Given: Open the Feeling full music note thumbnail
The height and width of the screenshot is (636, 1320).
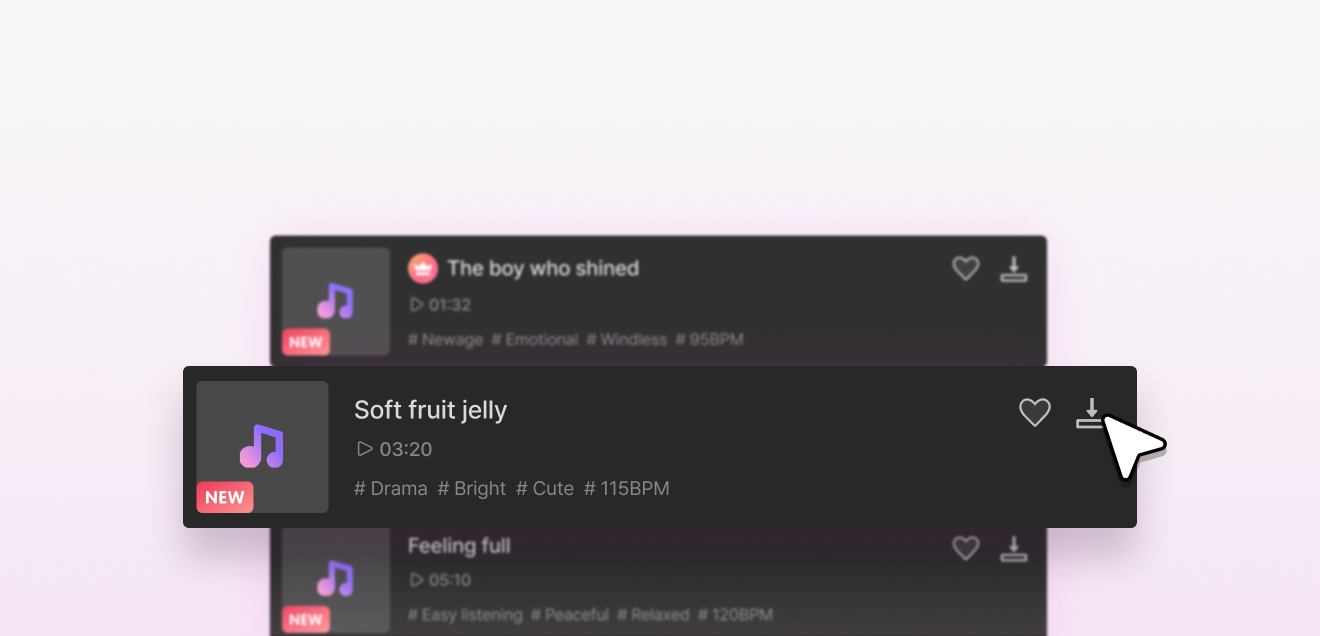Looking at the screenshot, I should click(x=336, y=578).
